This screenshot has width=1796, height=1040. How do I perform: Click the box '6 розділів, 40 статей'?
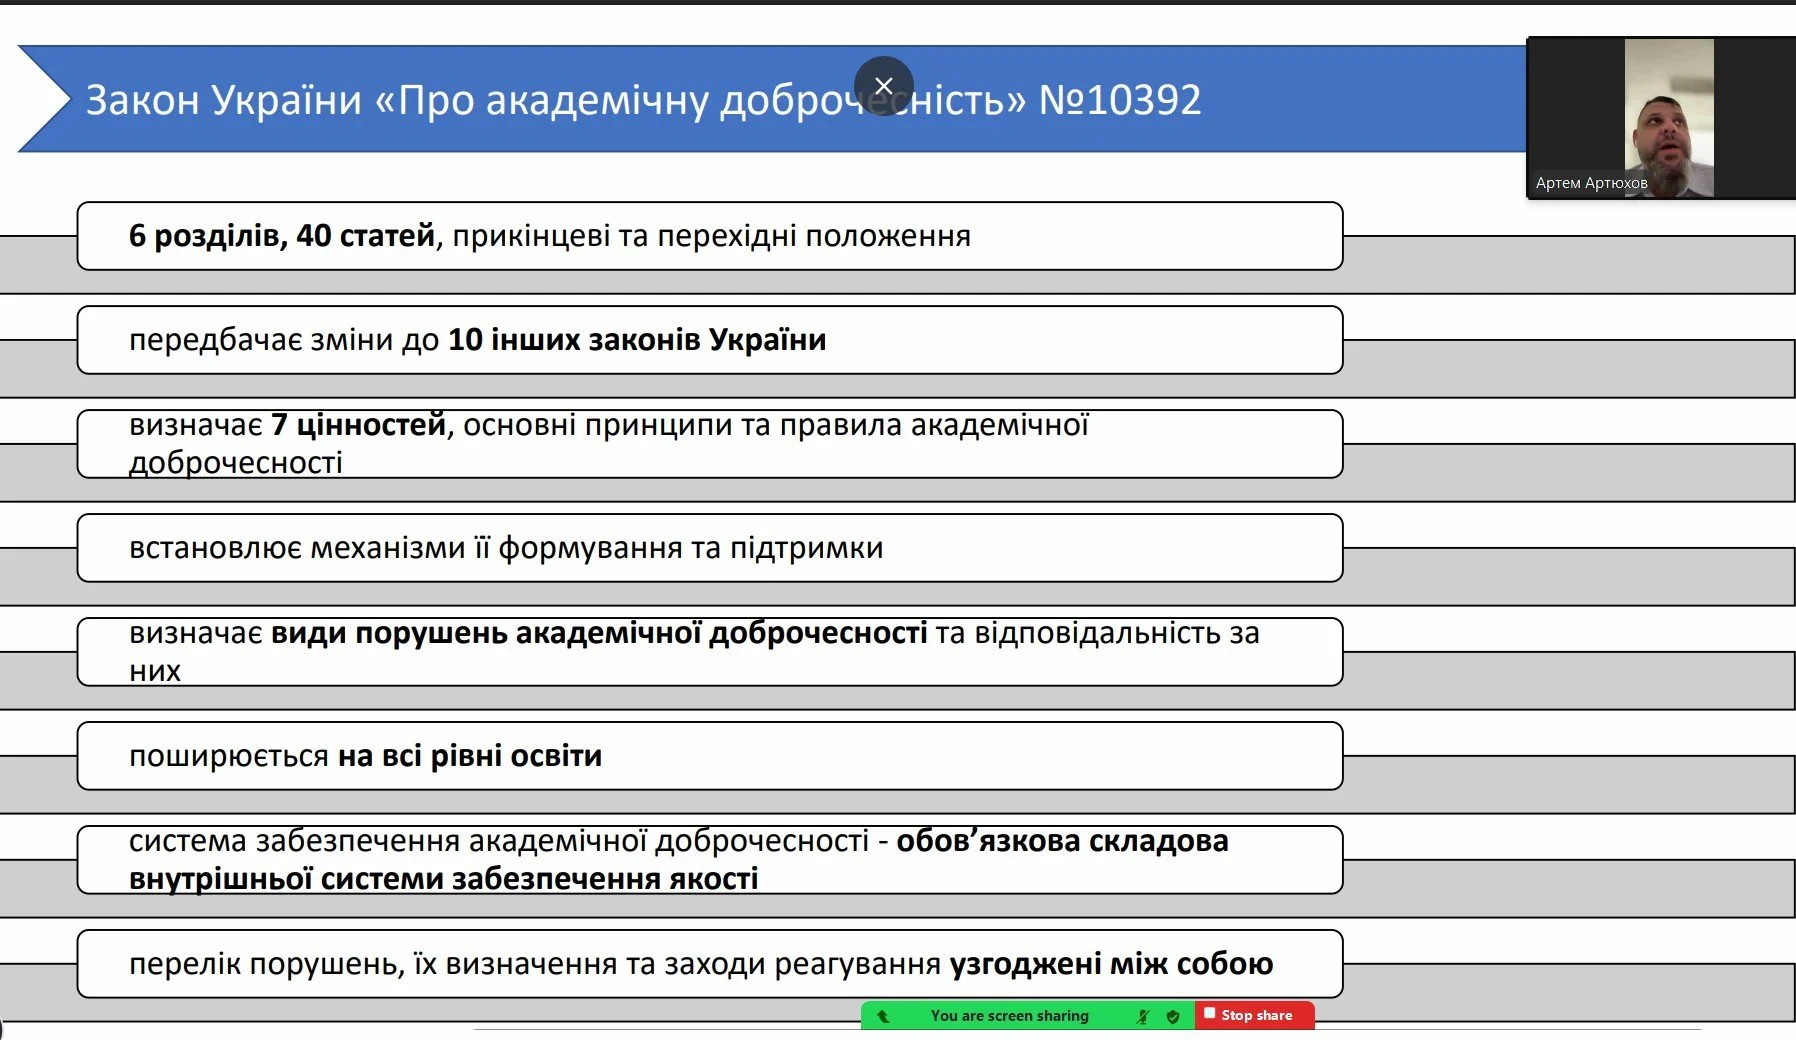pos(710,236)
